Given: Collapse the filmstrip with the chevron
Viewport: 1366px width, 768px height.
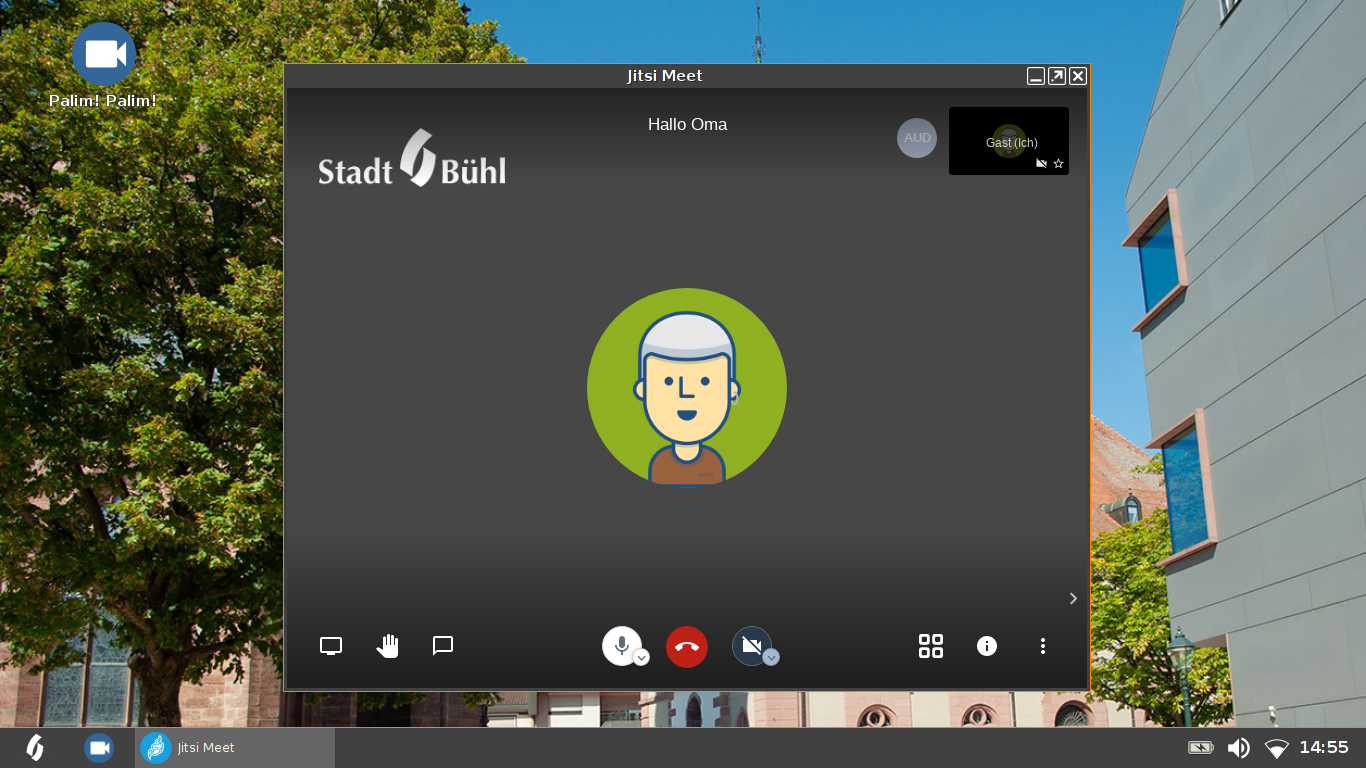Looking at the screenshot, I should 1073,598.
